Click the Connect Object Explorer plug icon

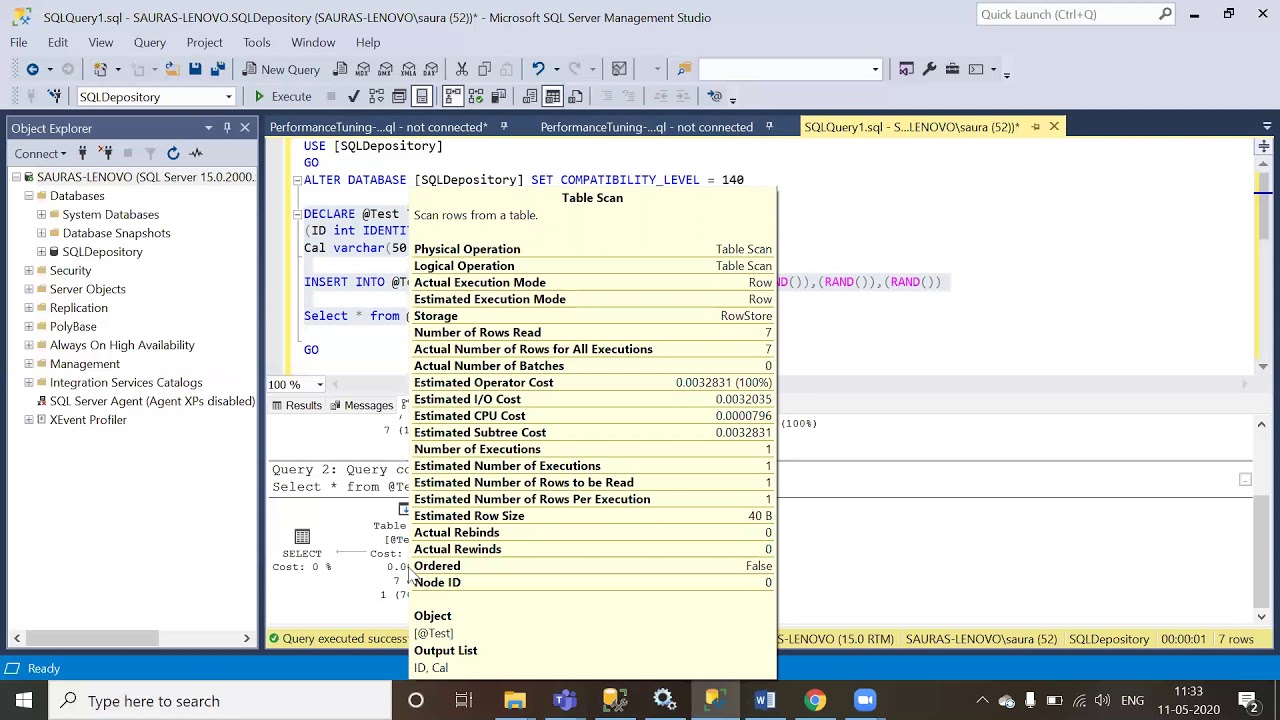[x=82, y=153]
